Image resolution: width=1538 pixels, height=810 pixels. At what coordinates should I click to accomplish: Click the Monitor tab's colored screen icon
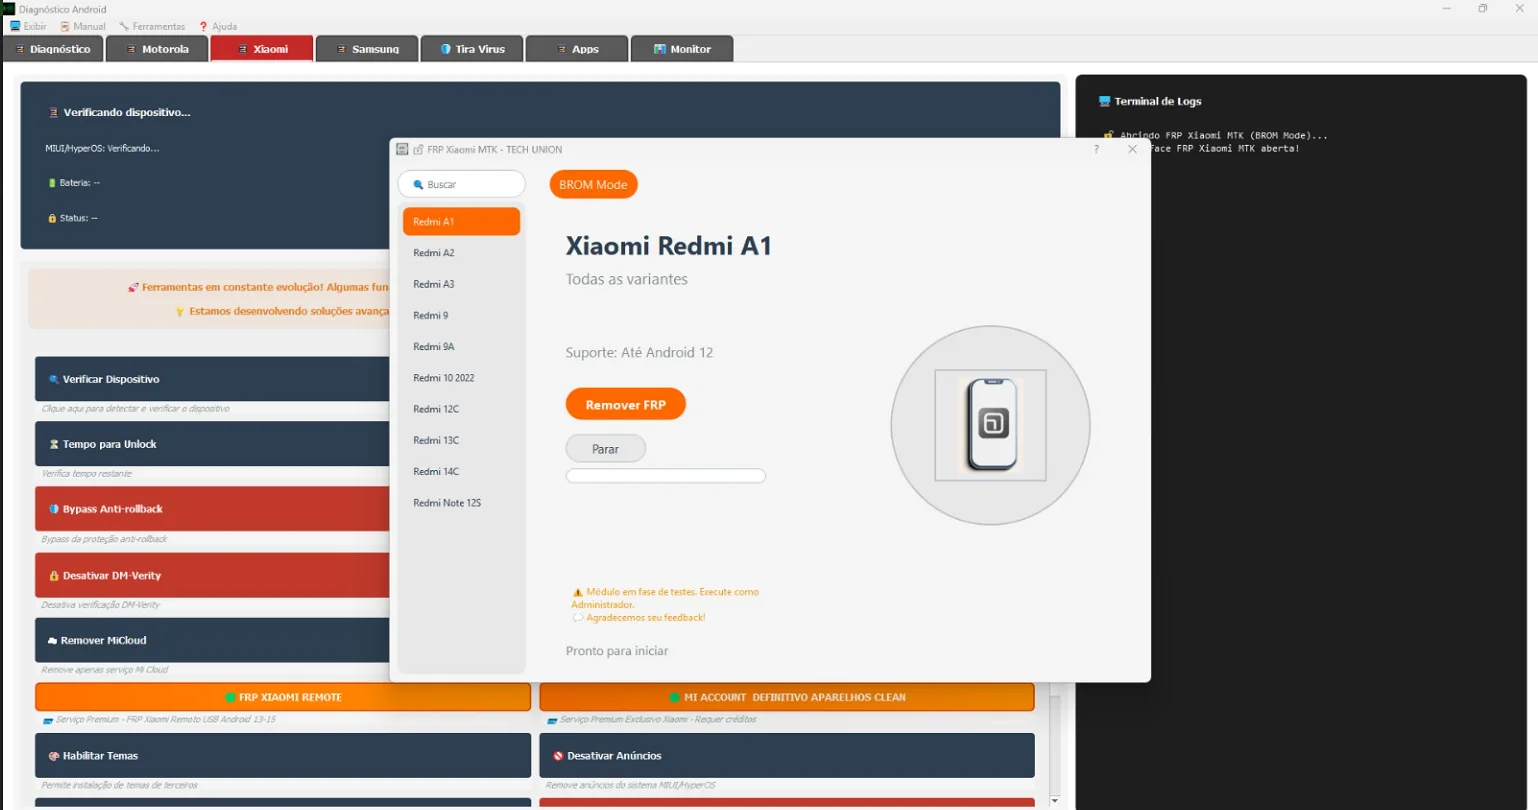coord(659,48)
